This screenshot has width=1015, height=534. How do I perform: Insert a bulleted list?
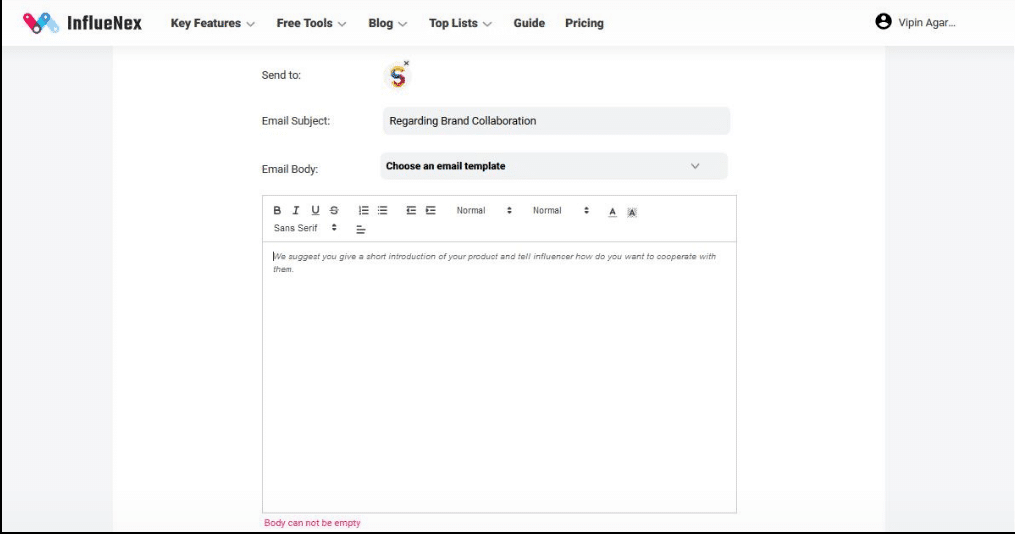383,210
